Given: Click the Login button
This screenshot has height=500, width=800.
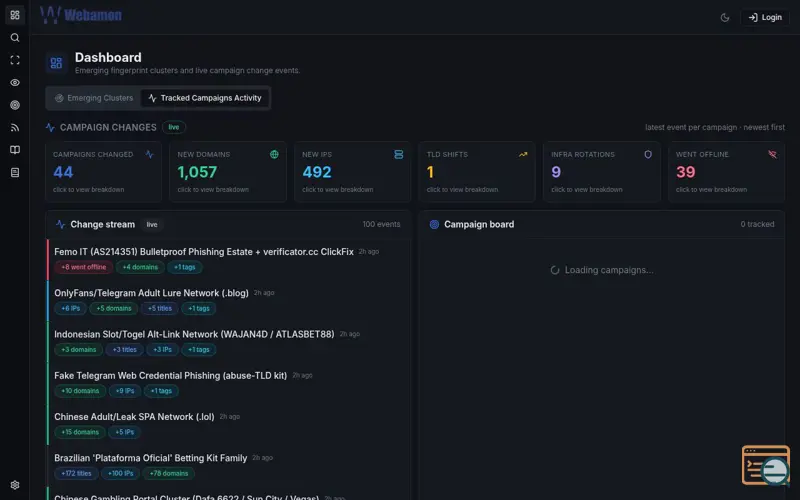Looking at the screenshot, I should click(765, 17).
